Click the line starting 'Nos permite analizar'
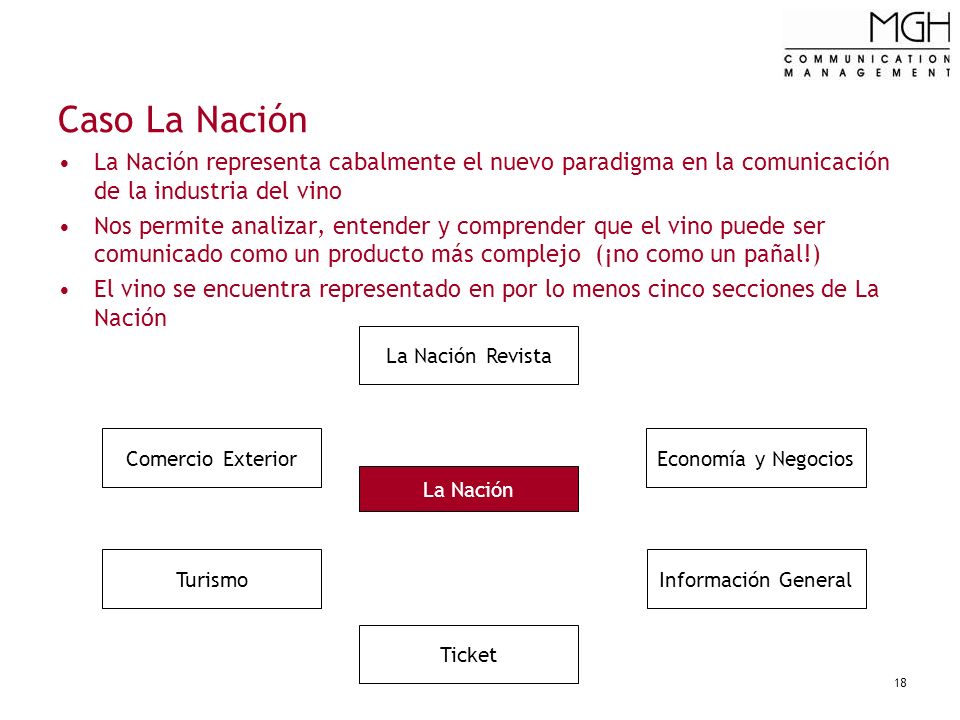This screenshot has width=960, height=720. 459,226
